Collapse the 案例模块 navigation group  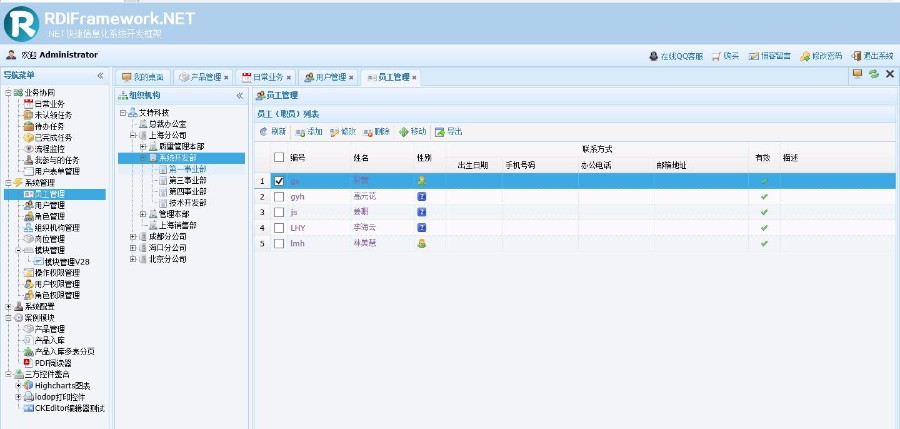8,318
